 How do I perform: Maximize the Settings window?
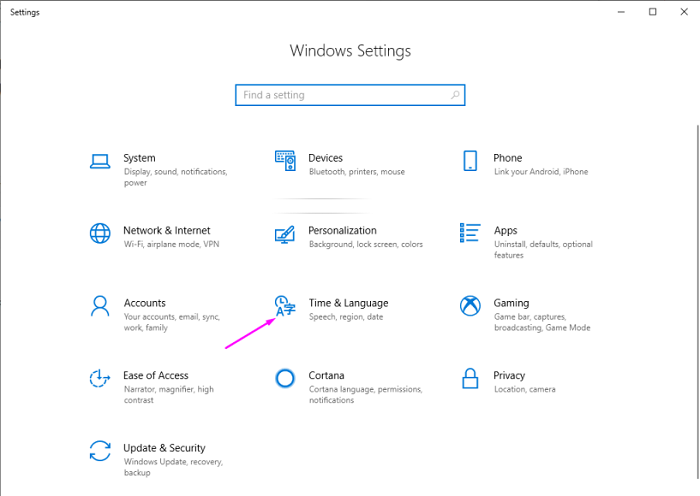coord(653,12)
